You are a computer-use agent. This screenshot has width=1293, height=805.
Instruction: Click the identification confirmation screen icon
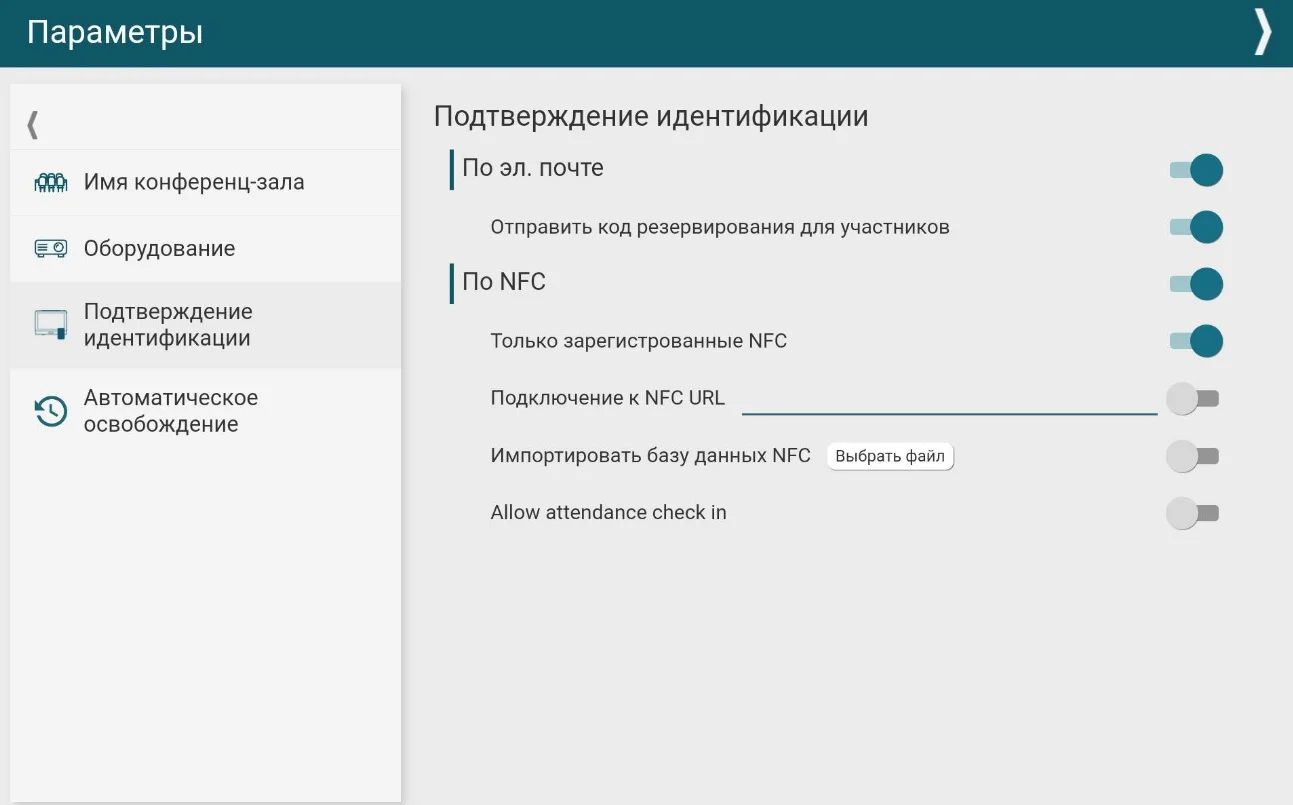click(x=50, y=324)
